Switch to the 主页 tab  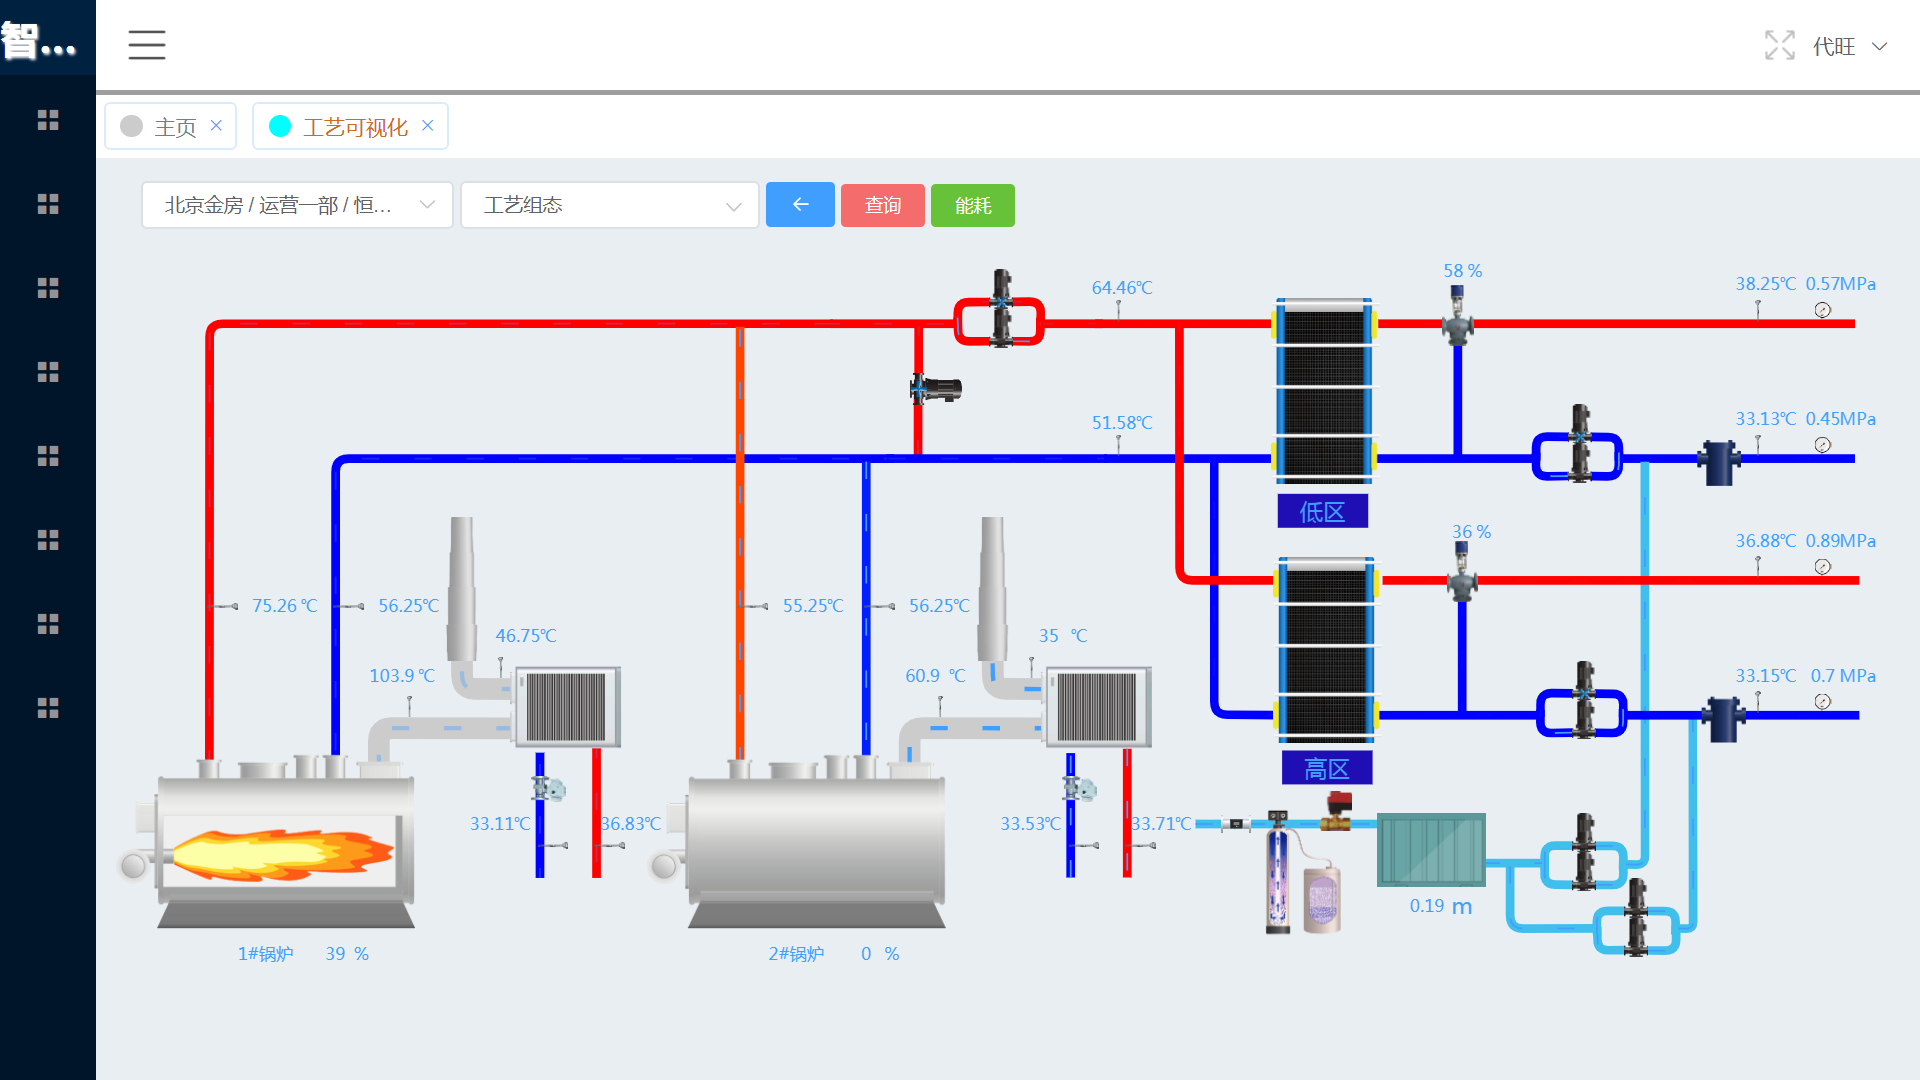175,127
